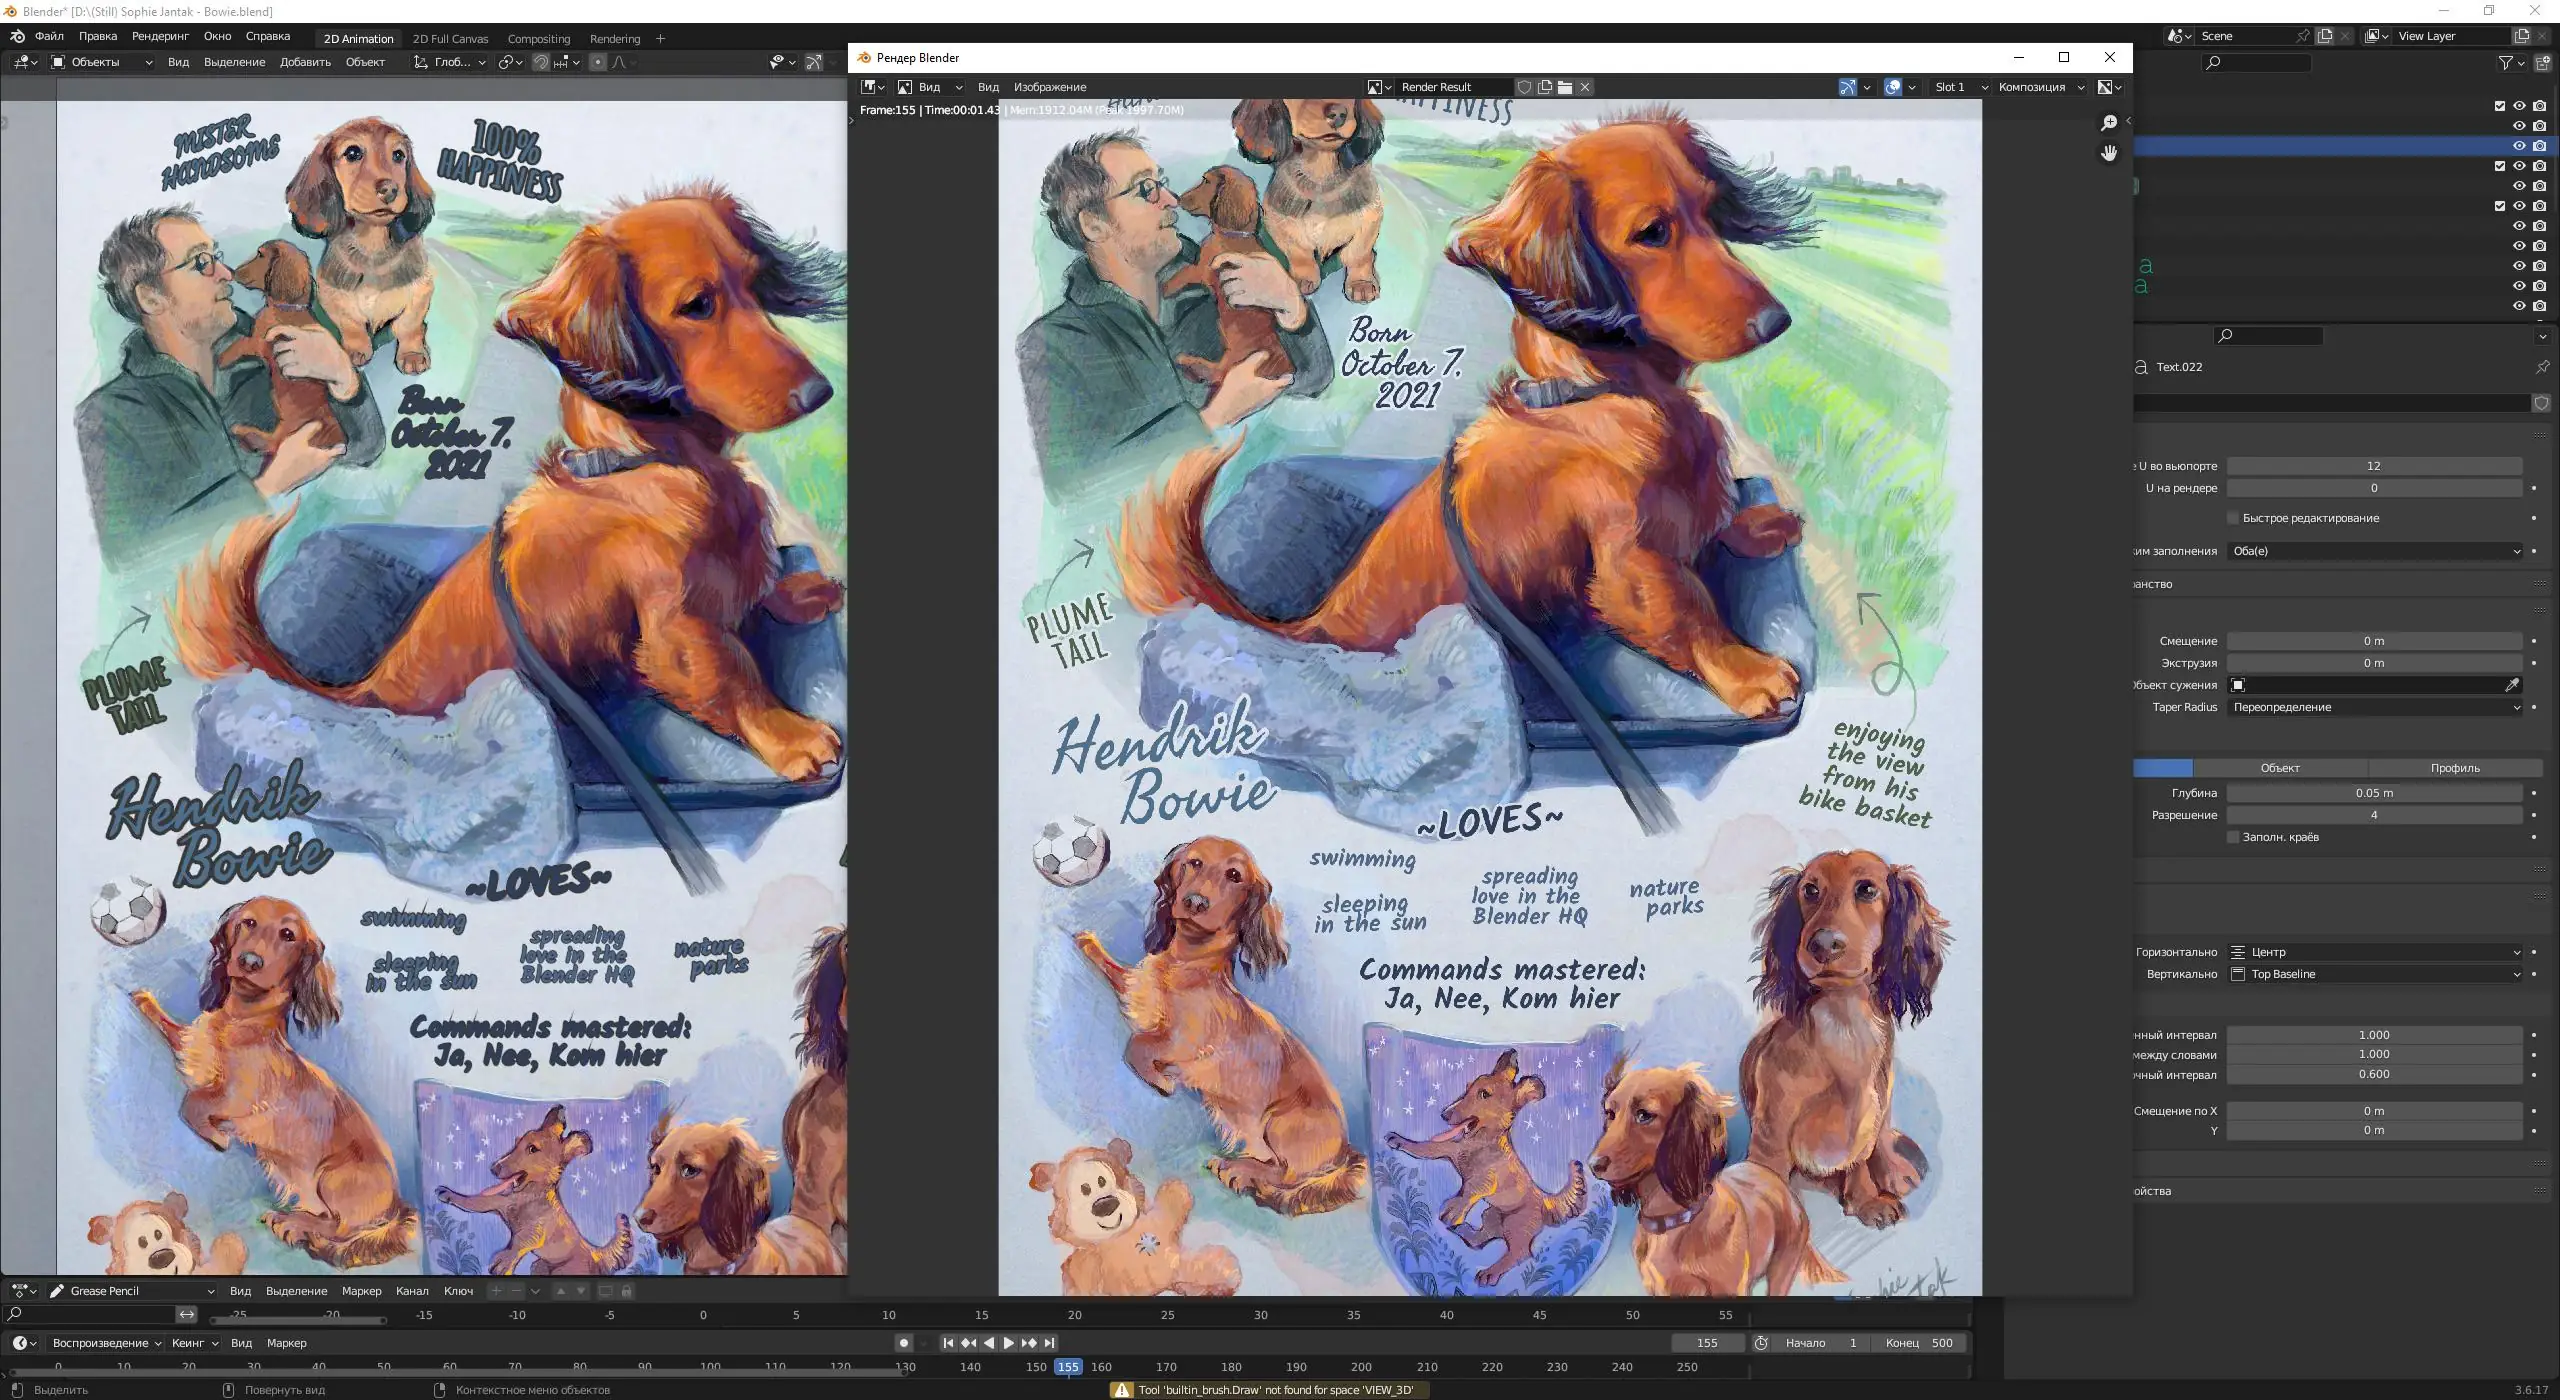2560x1400 pixels.
Task: Open the Рендеринг menu
Action: [160, 36]
